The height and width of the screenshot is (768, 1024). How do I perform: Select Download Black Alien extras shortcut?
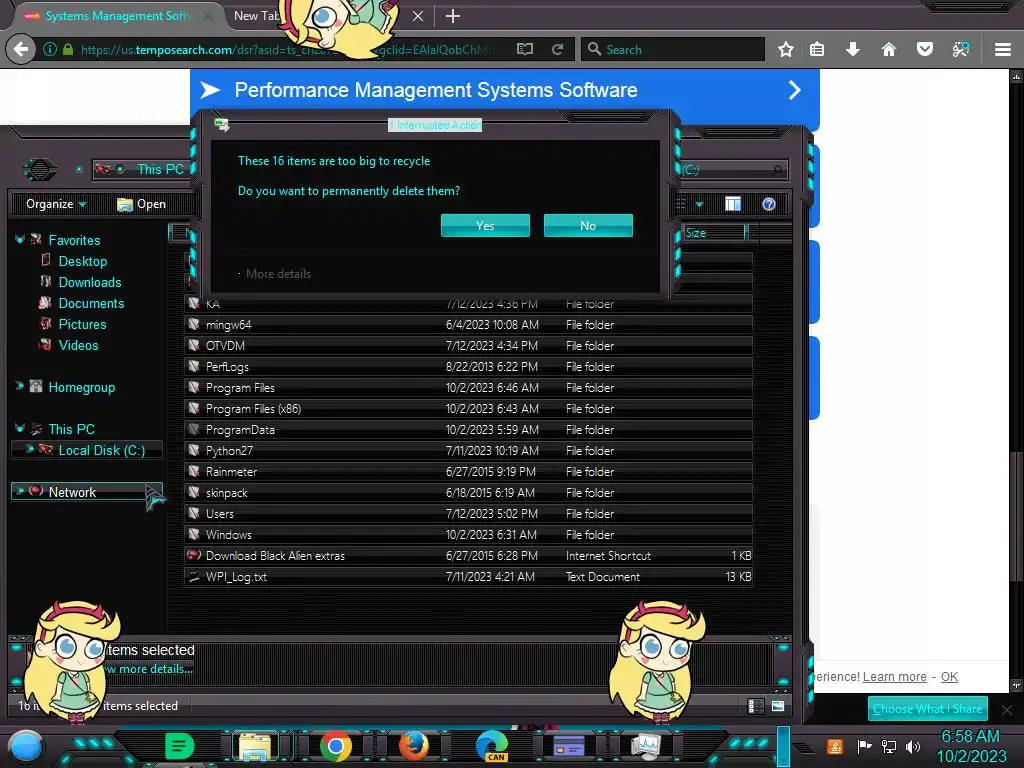pyautogui.click(x=468, y=555)
